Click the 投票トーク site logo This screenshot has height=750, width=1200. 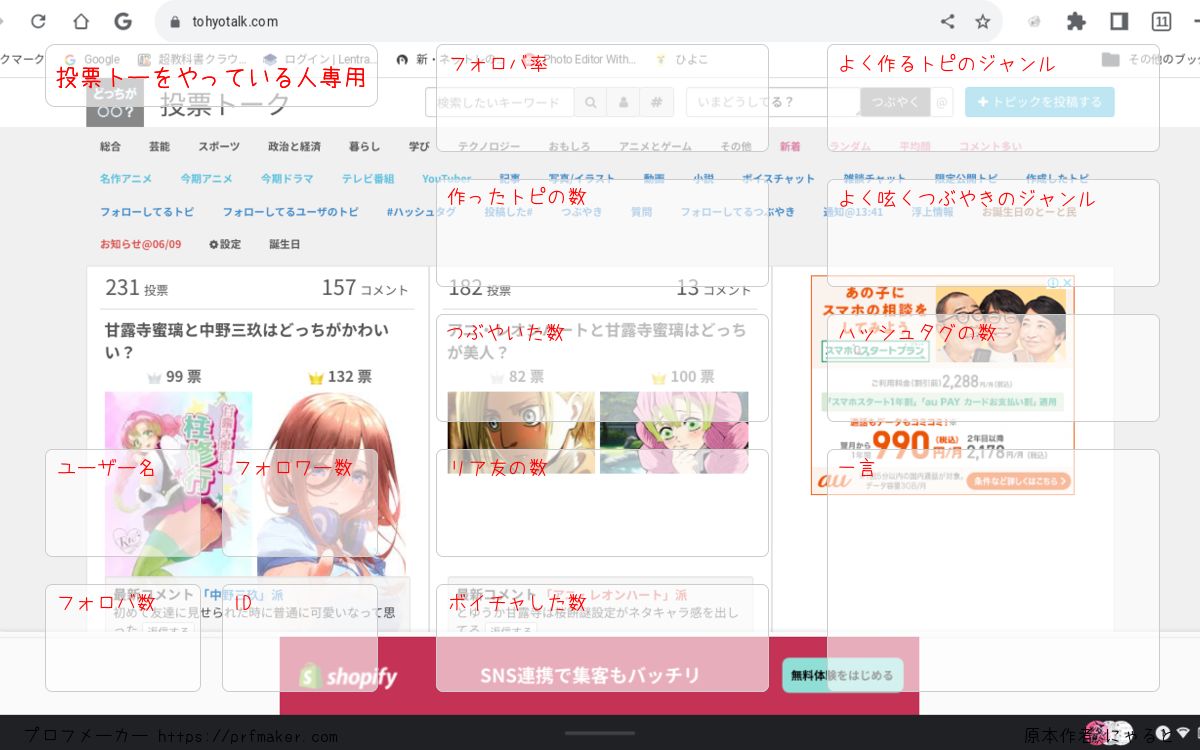[188, 102]
